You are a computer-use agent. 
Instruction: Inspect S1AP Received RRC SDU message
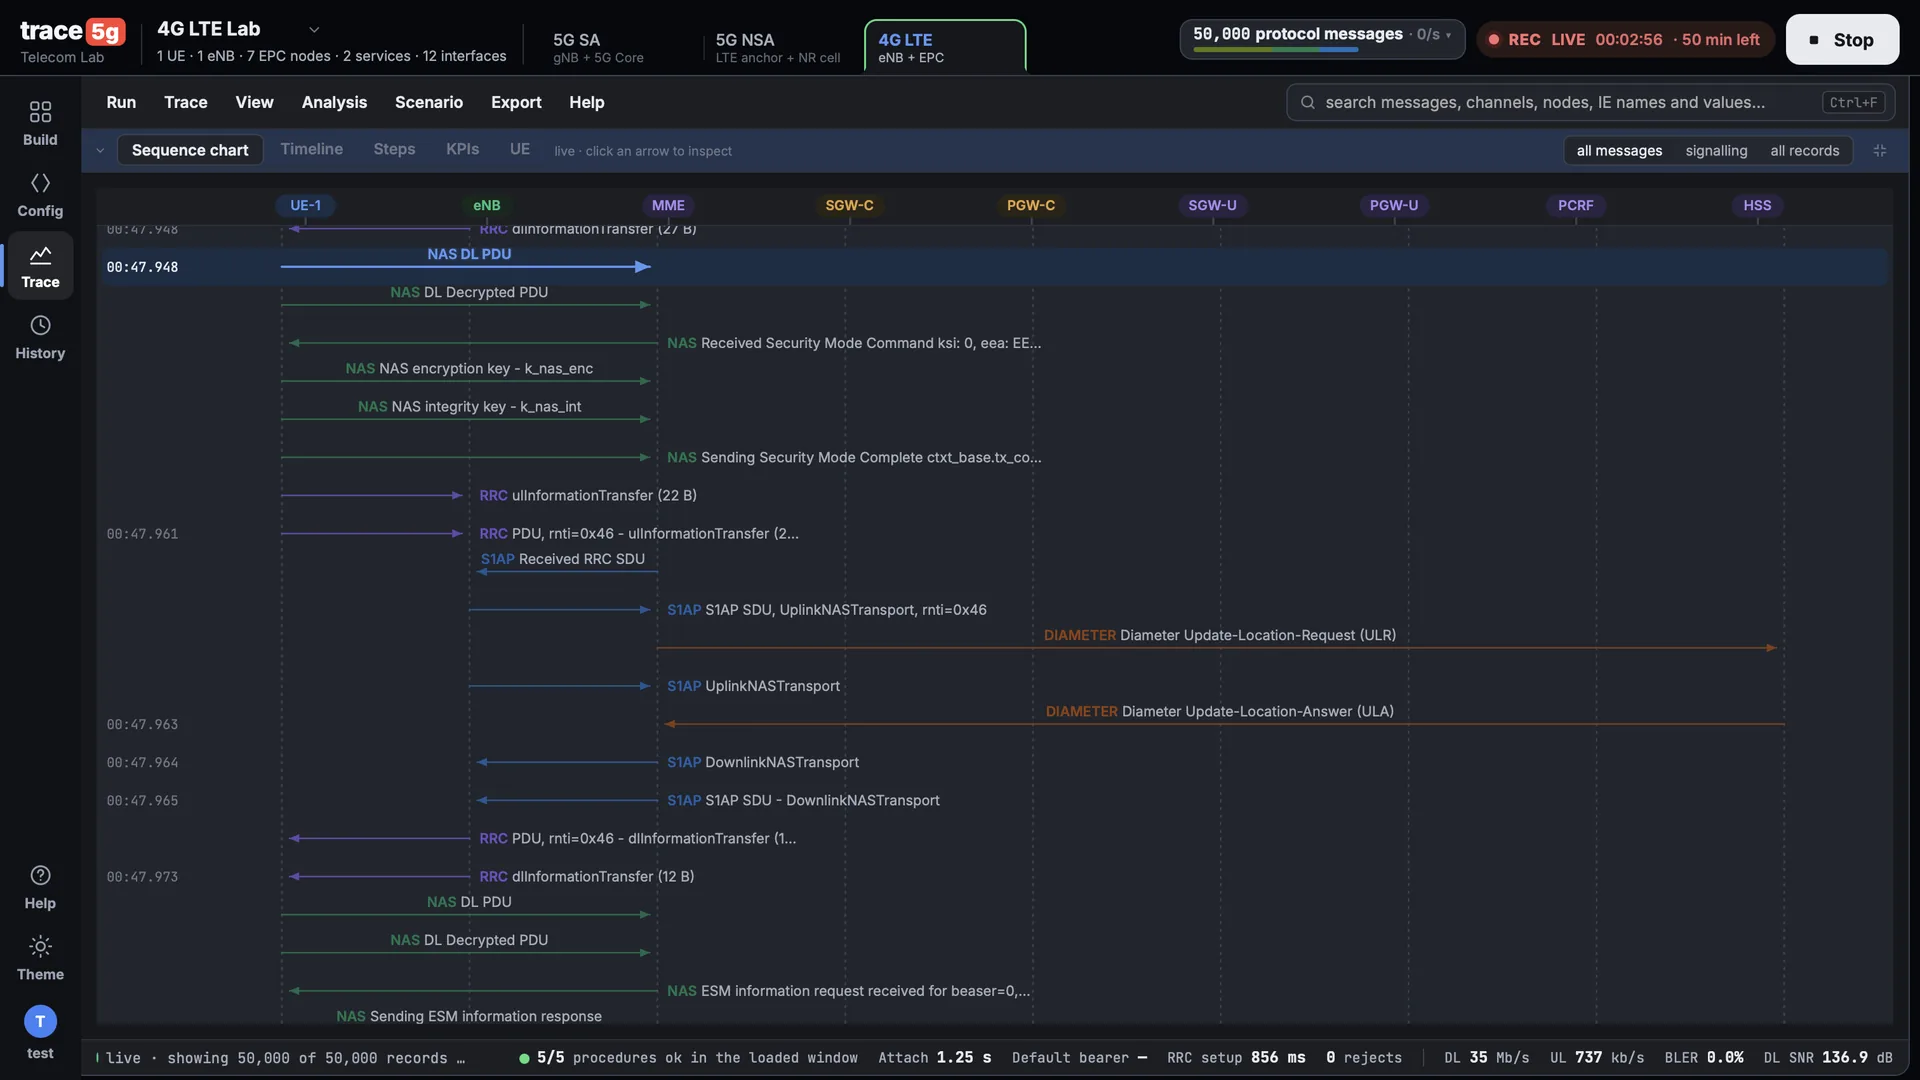pyautogui.click(x=563, y=559)
